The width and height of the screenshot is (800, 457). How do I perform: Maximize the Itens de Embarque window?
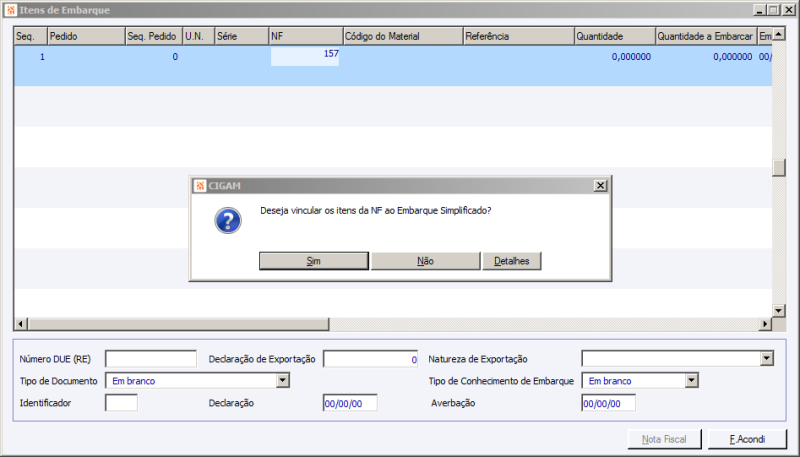point(773,10)
